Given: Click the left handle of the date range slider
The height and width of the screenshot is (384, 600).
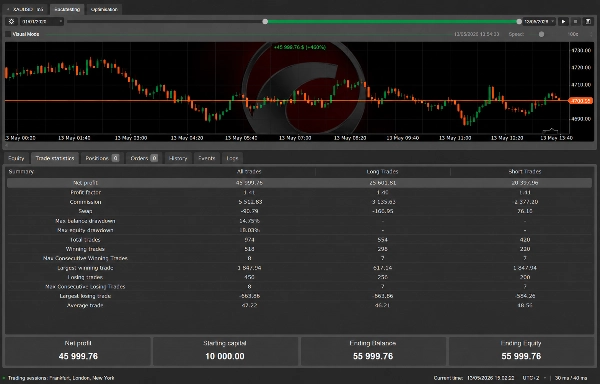Looking at the screenshot, I should click(x=265, y=21).
